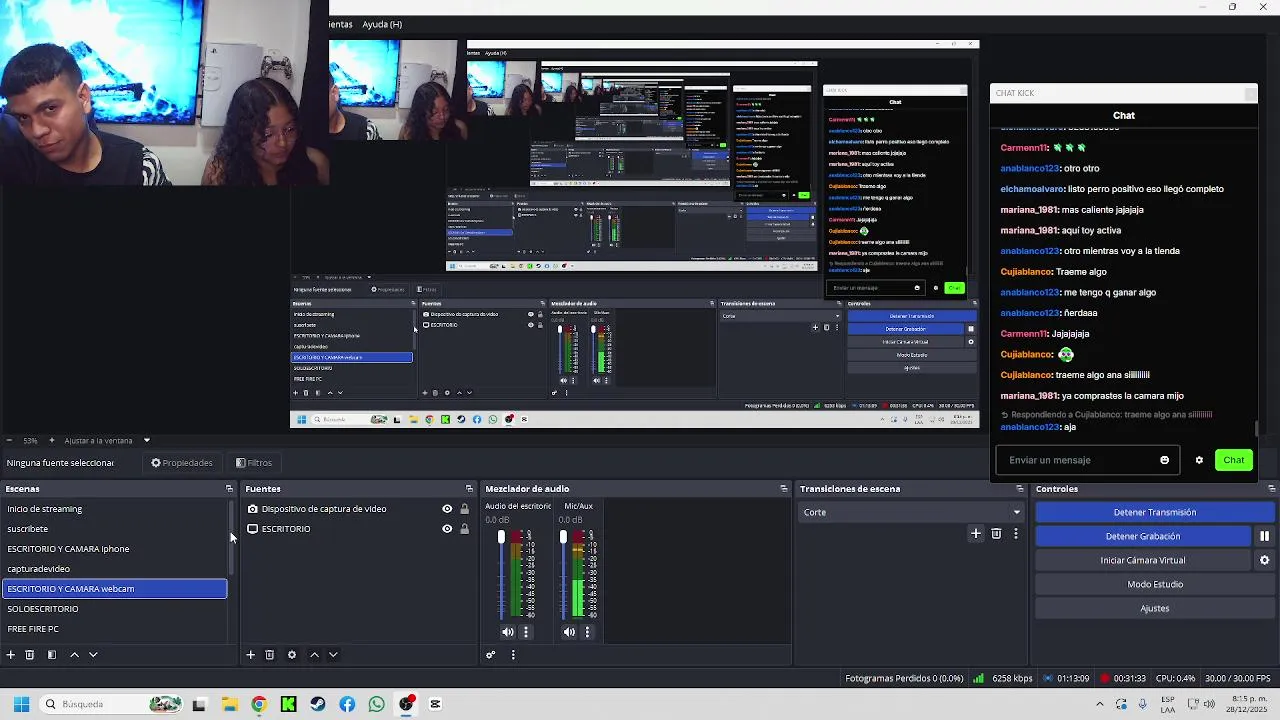Remove selected source with Fuentes trash icon
This screenshot has height=720, width=1280.
(270, 655)
